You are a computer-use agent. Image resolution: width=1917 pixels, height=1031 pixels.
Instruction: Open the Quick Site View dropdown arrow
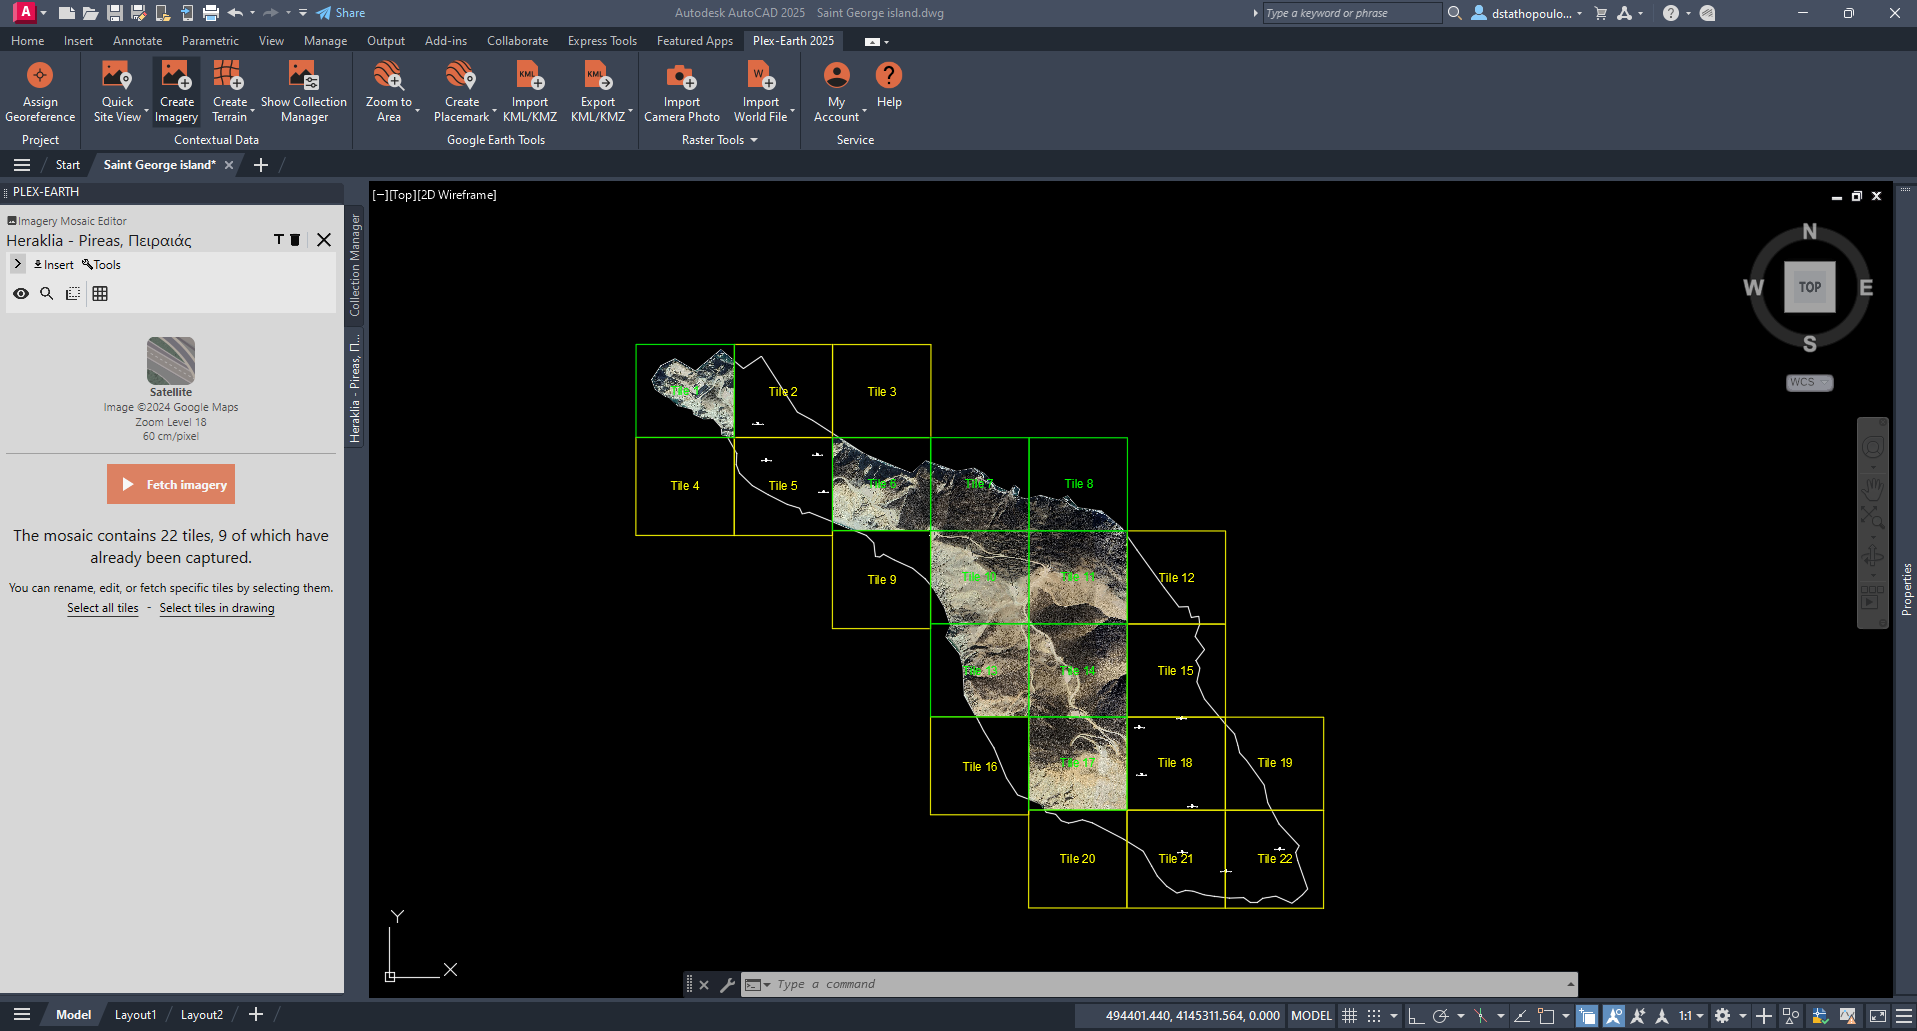(147, 112)
